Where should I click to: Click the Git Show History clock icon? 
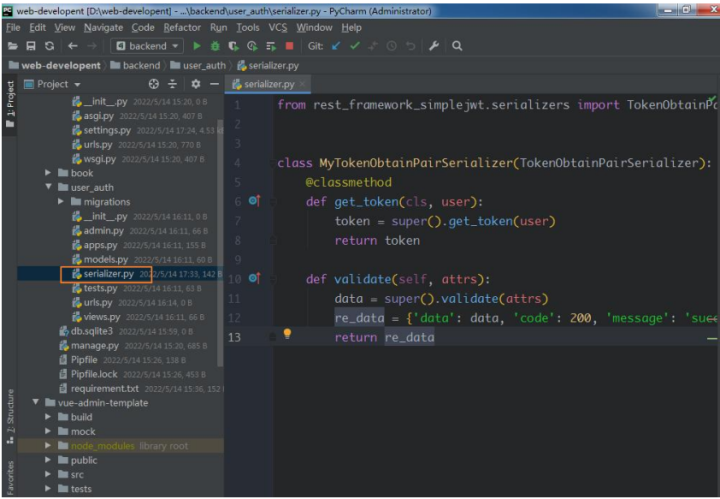point(391,46)
